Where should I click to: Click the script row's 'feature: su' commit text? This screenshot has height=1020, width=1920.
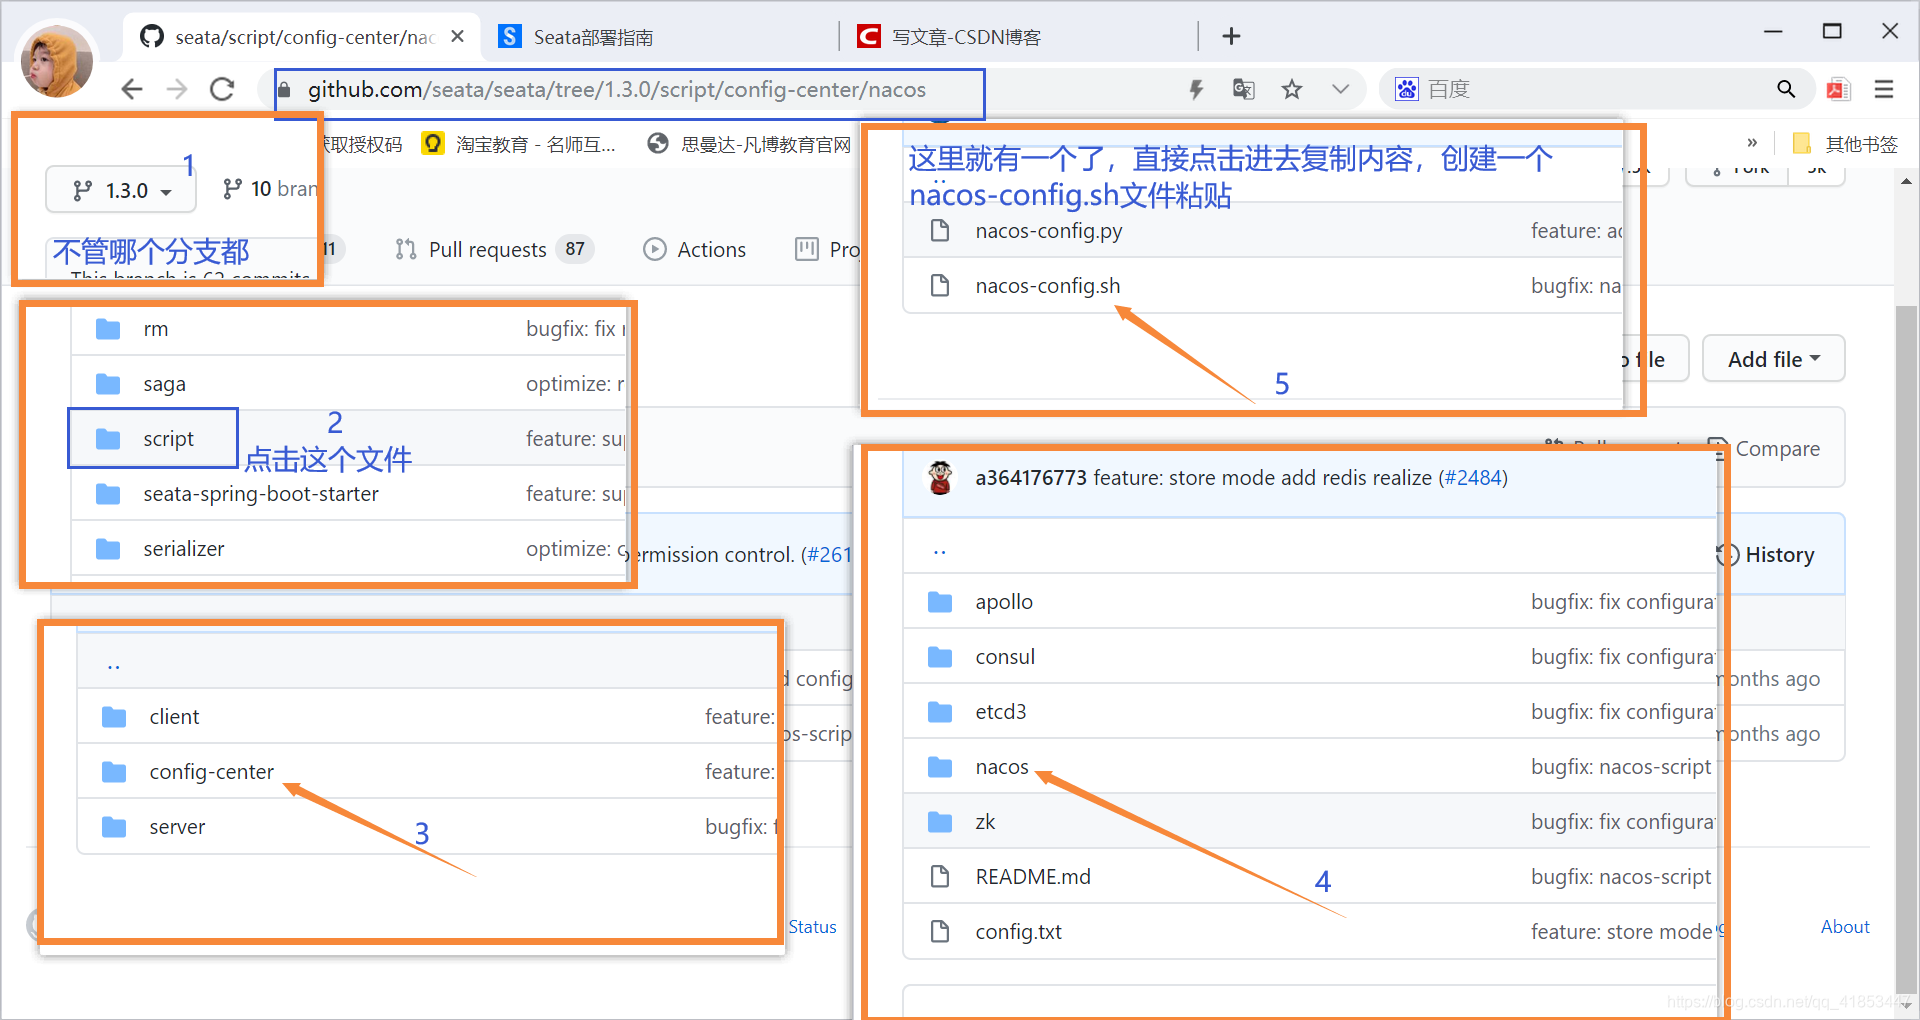click(x=575, y=439)
